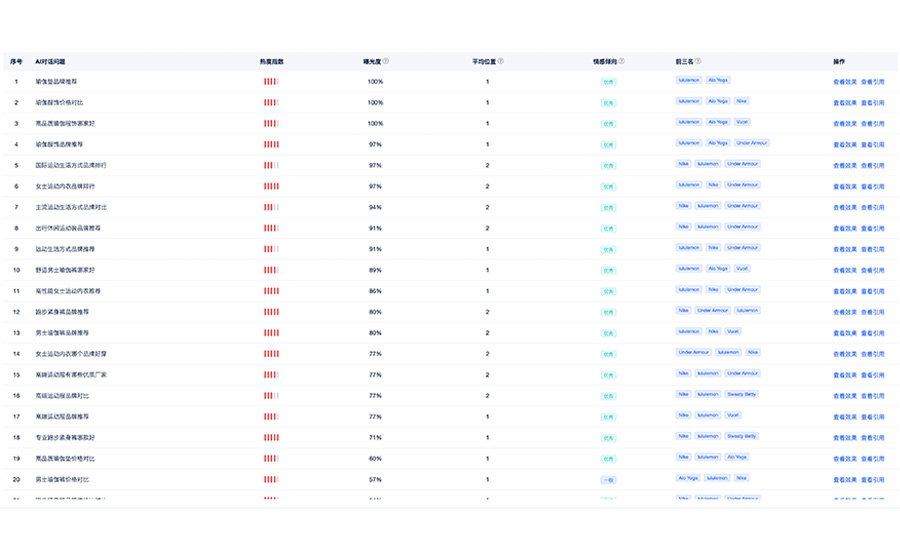Click the heat index bars in row 10

click(271, 270)
